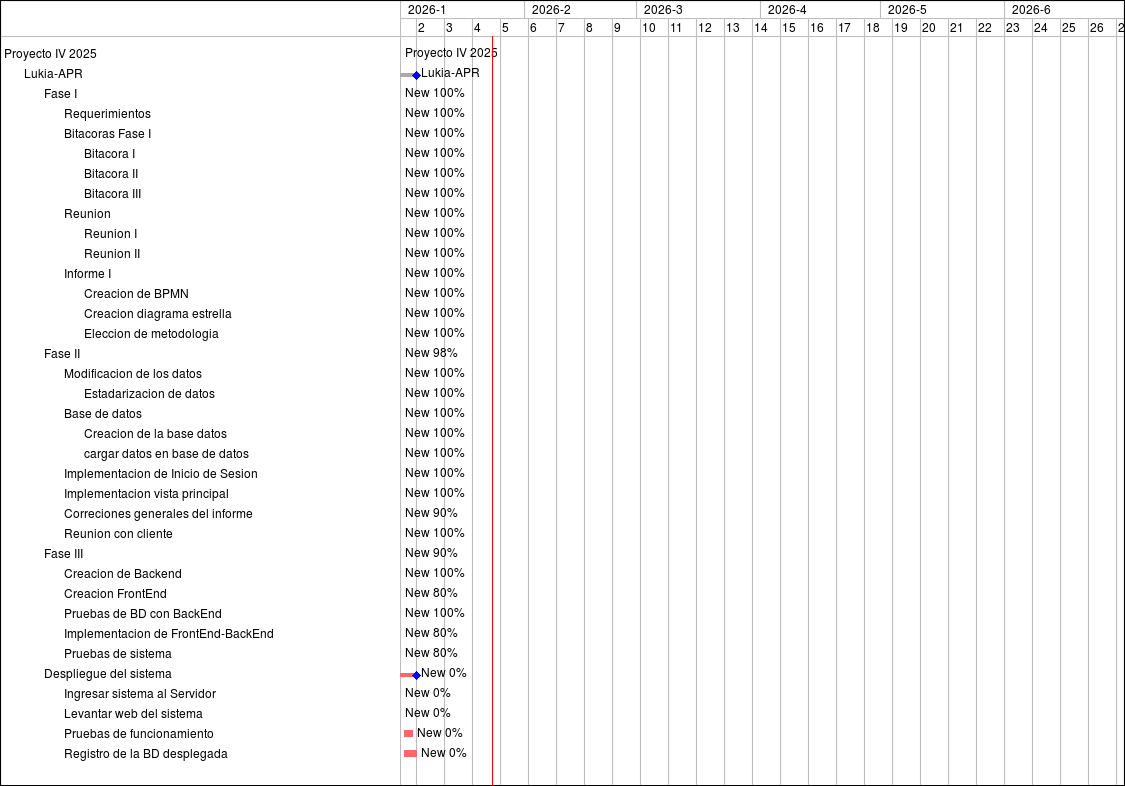The image size is (1125, 786).
Task: Click the New 98% label for Fase II
Action: click(431, 353)
